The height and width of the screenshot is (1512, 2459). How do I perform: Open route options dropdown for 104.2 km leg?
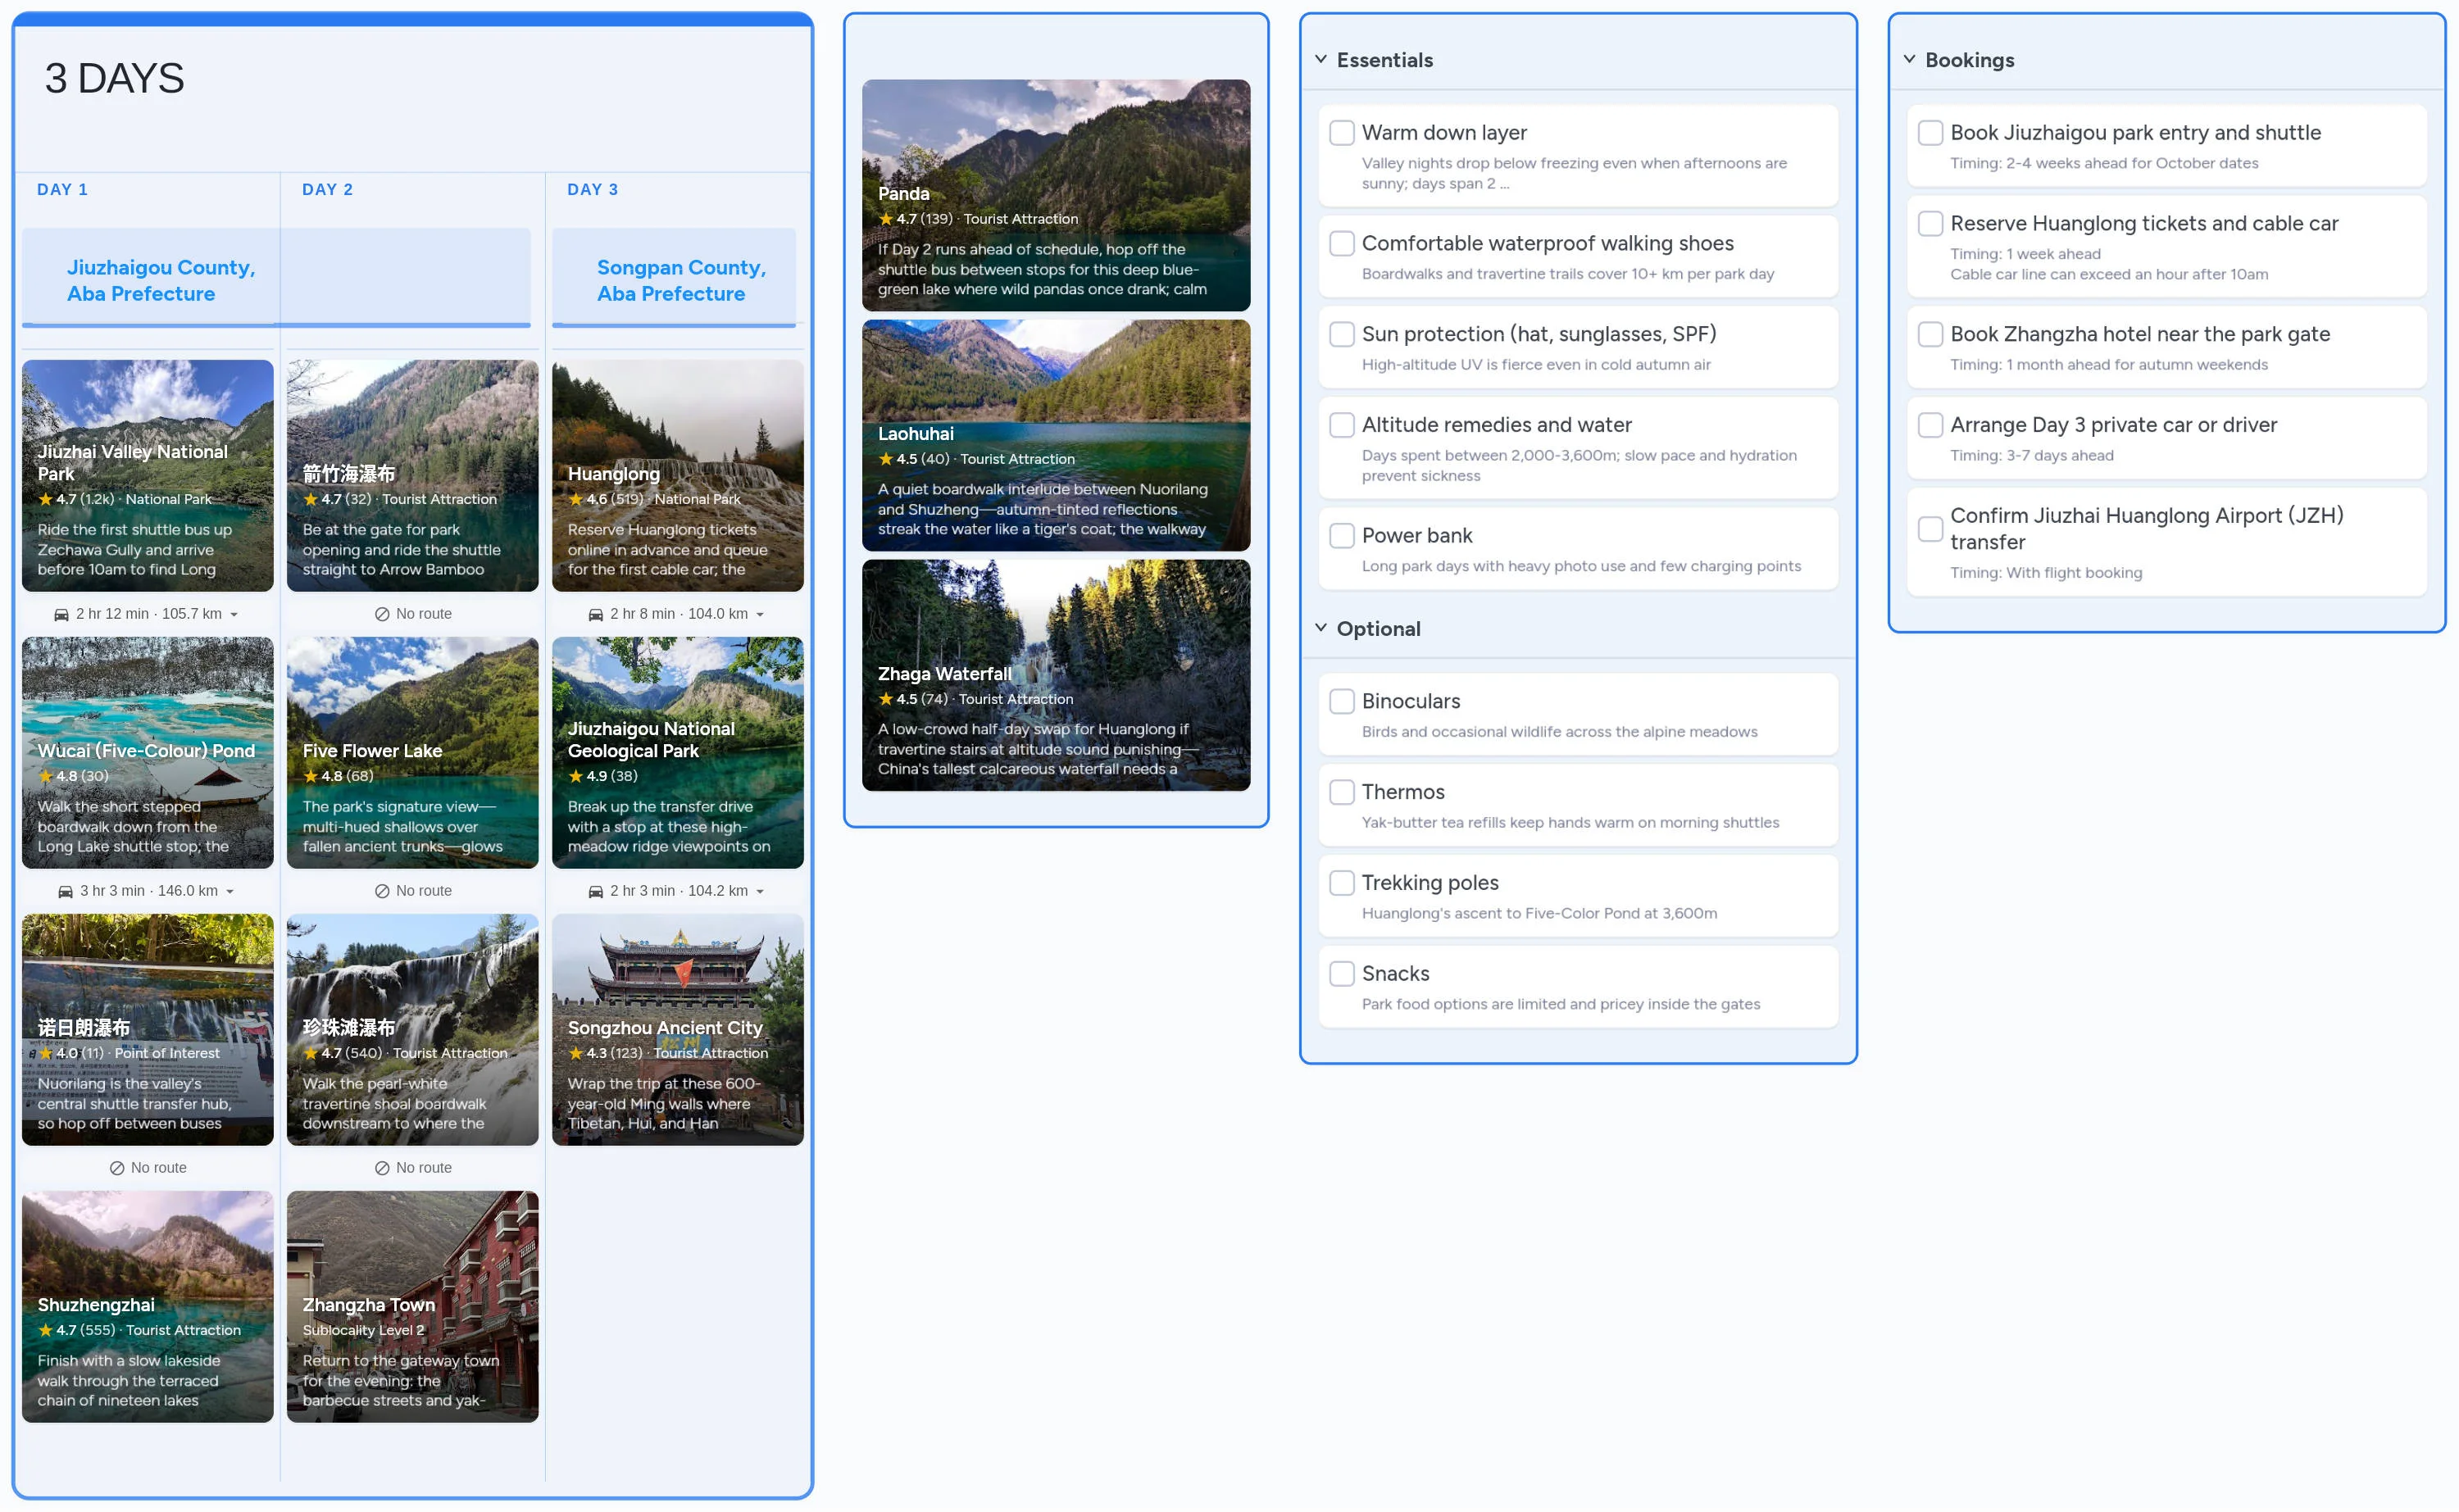(760, 892)
